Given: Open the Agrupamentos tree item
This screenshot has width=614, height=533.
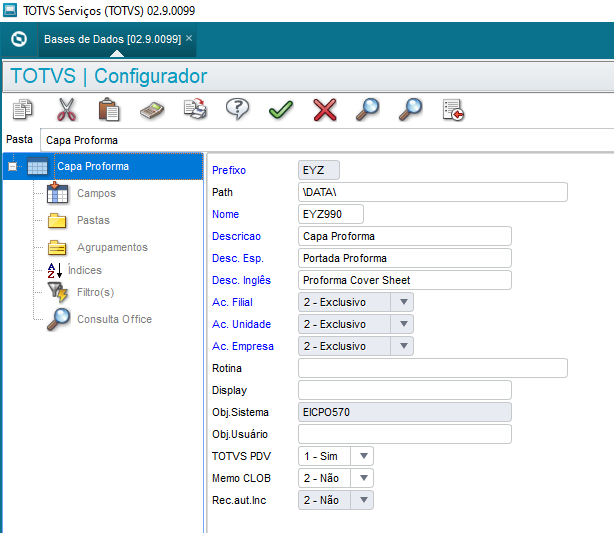Looking at the screenshot, I should 112,248.
